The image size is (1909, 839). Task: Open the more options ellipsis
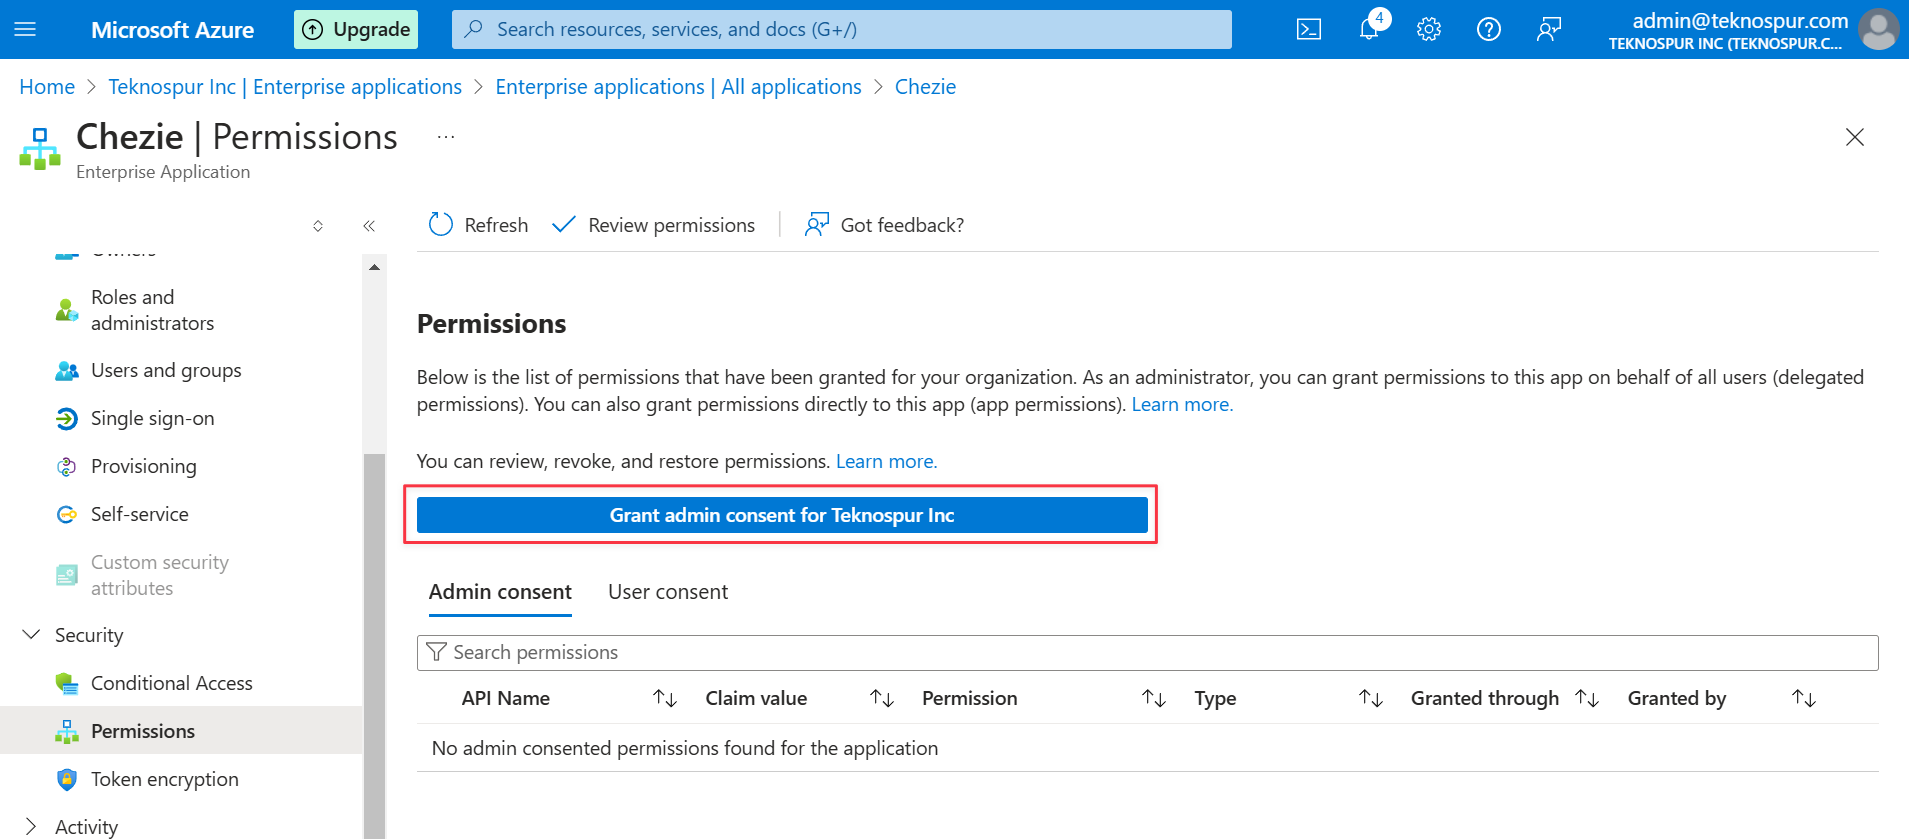(446, 137)
